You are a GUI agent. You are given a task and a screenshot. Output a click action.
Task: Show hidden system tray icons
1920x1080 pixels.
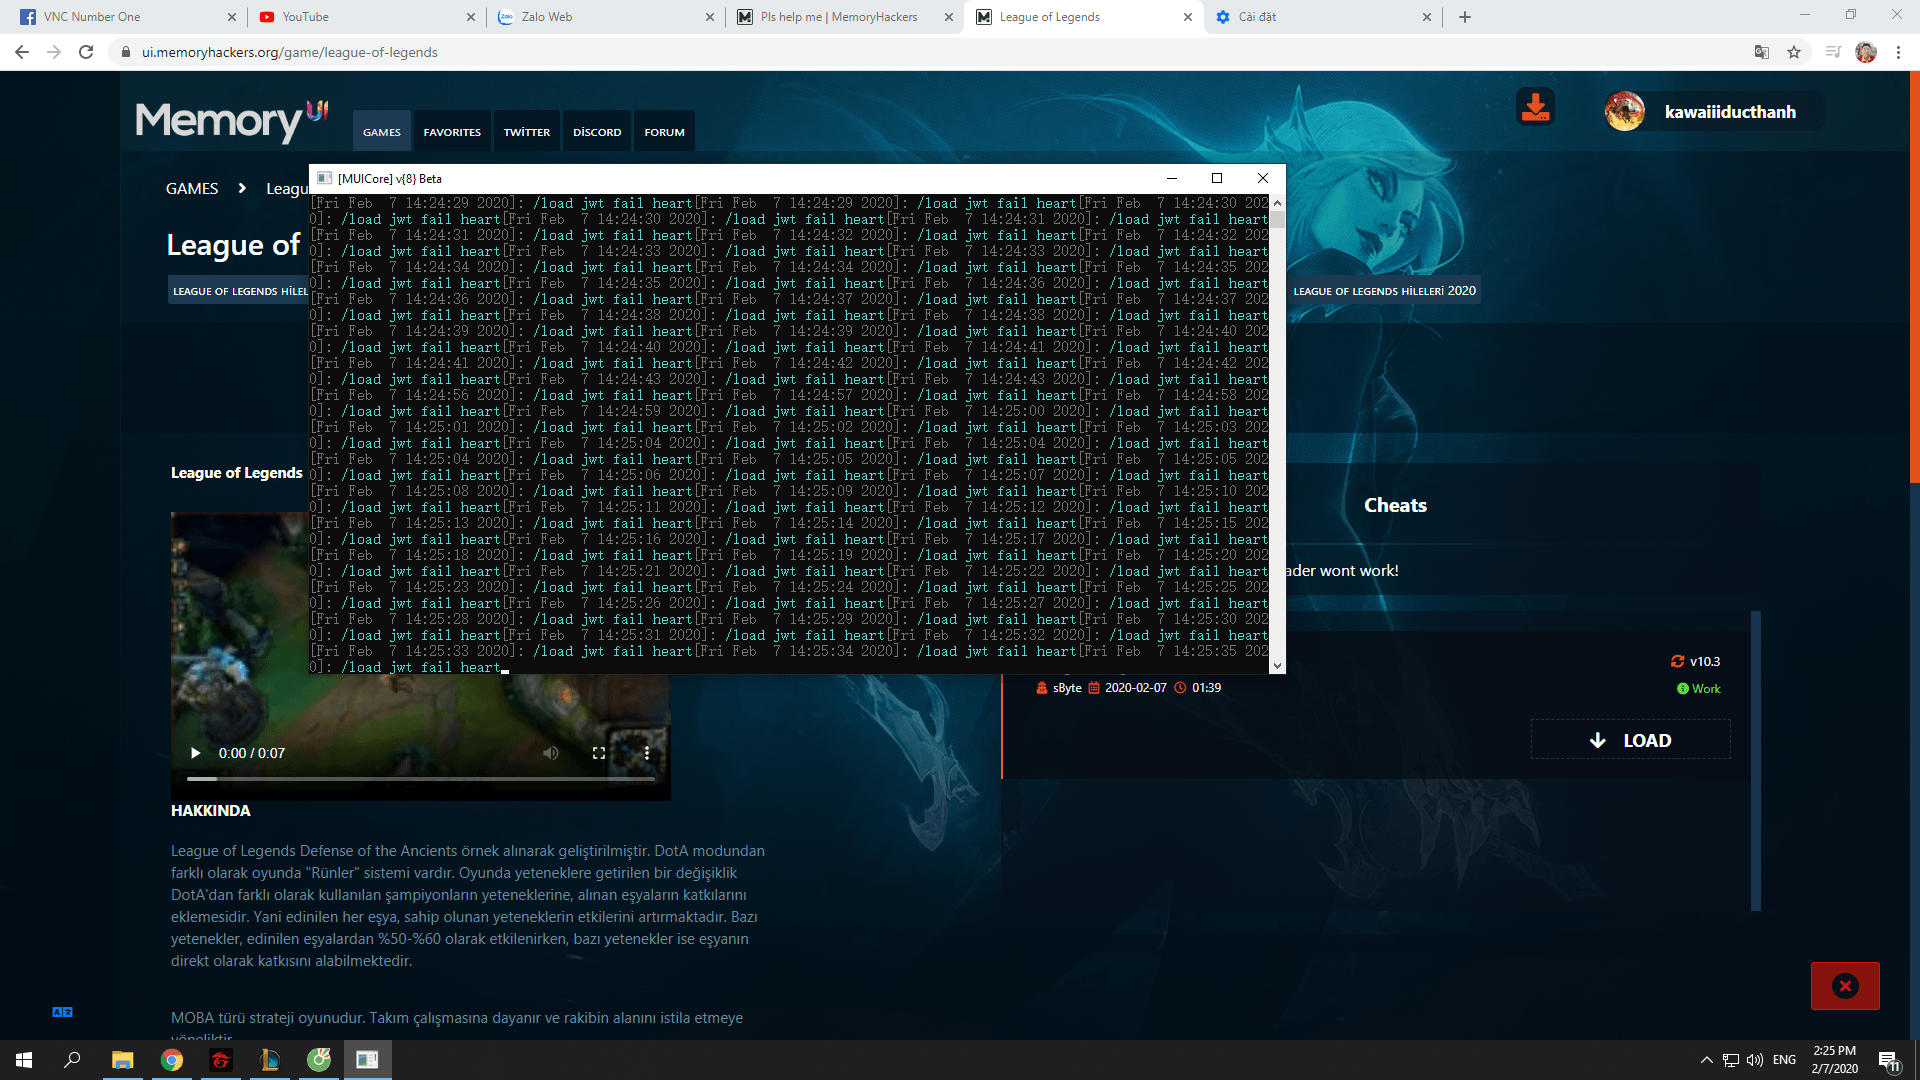point(1707,1060)
